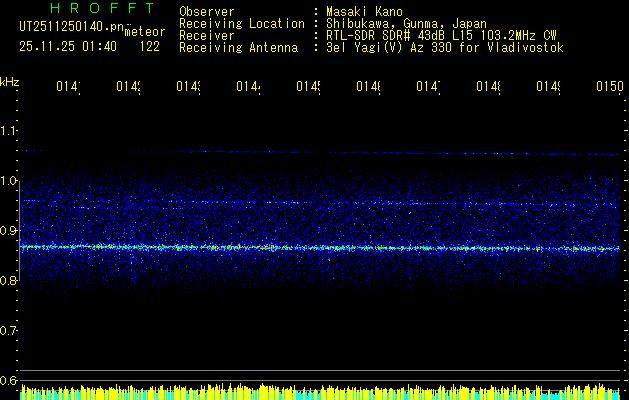Click RTL-SDR SDR# 43dB receiver details
Viewport: 629px width, 400px height.
pos(442,36)
